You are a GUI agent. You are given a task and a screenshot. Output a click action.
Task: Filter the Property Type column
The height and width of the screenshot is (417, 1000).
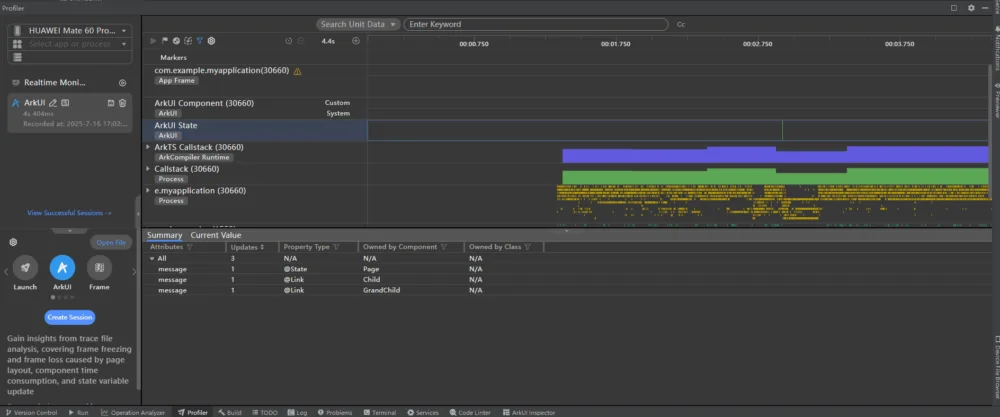[336, 247]
